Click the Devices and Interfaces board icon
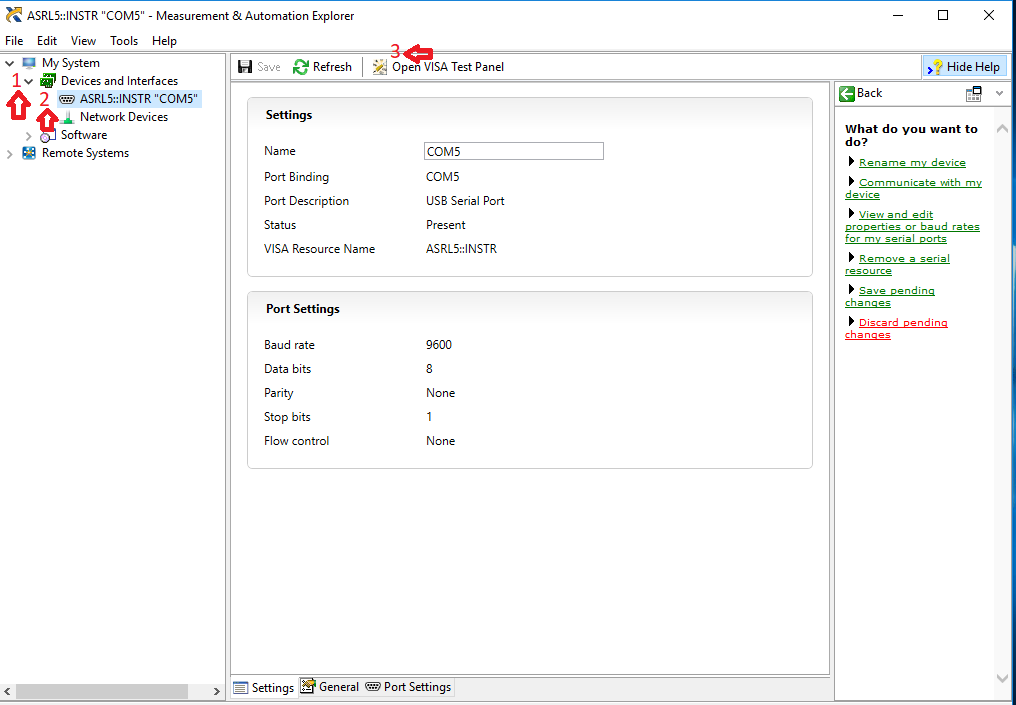This screenshot has height=705, width=1016. point(48,81)
